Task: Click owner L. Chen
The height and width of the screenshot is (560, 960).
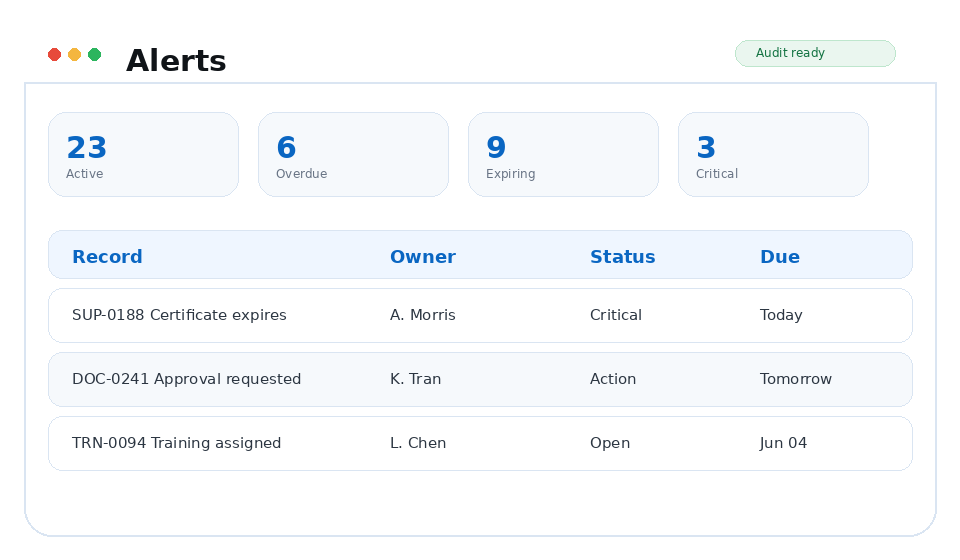Action: [x=418, y=443]
